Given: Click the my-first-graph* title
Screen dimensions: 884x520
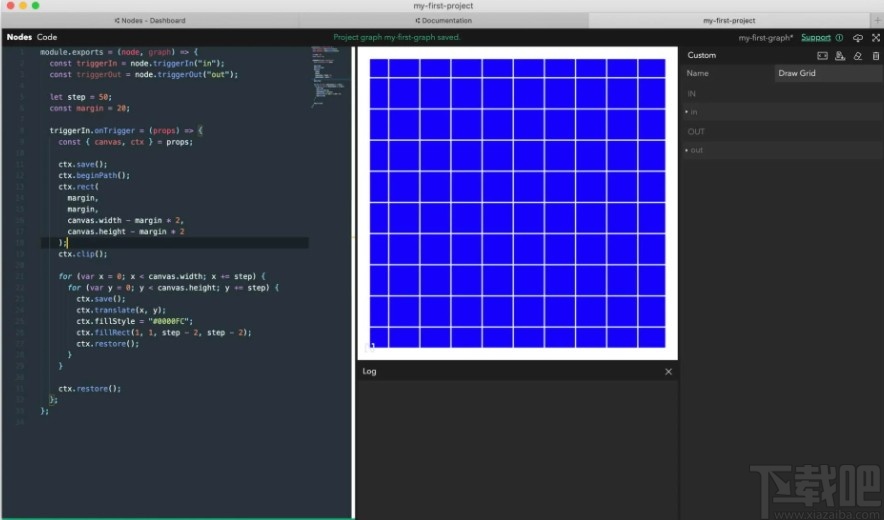Looking at the screenshot, I should point(766,38).
